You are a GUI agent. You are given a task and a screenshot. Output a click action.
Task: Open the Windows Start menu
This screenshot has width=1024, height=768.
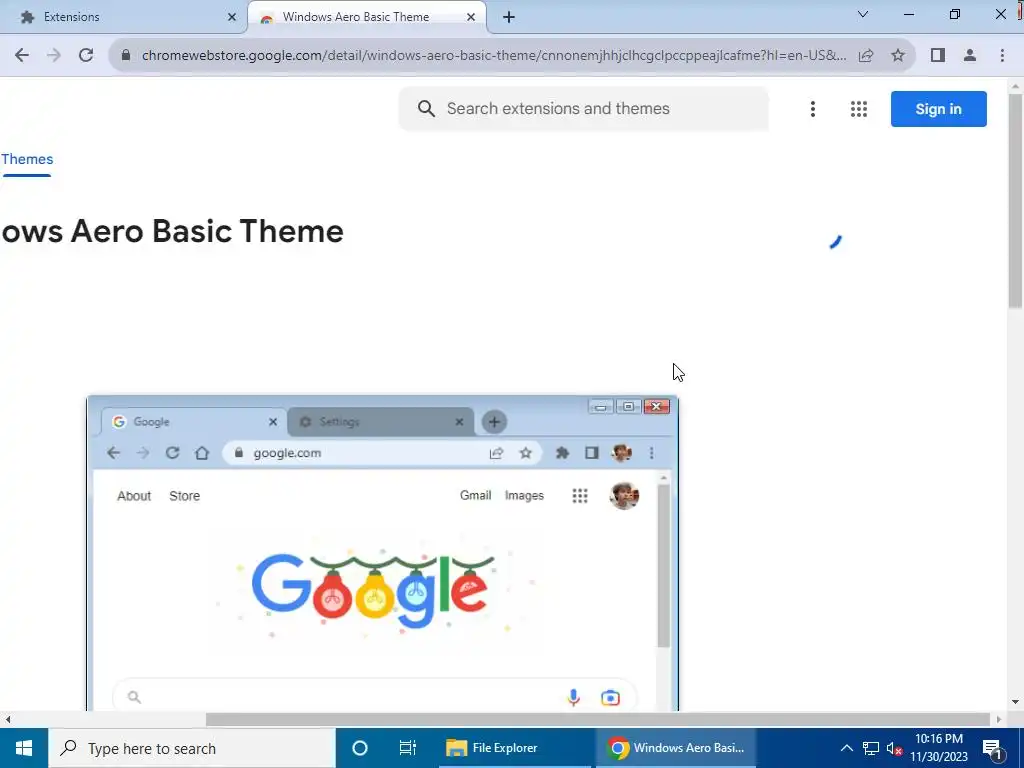click(x=24, y=748)
